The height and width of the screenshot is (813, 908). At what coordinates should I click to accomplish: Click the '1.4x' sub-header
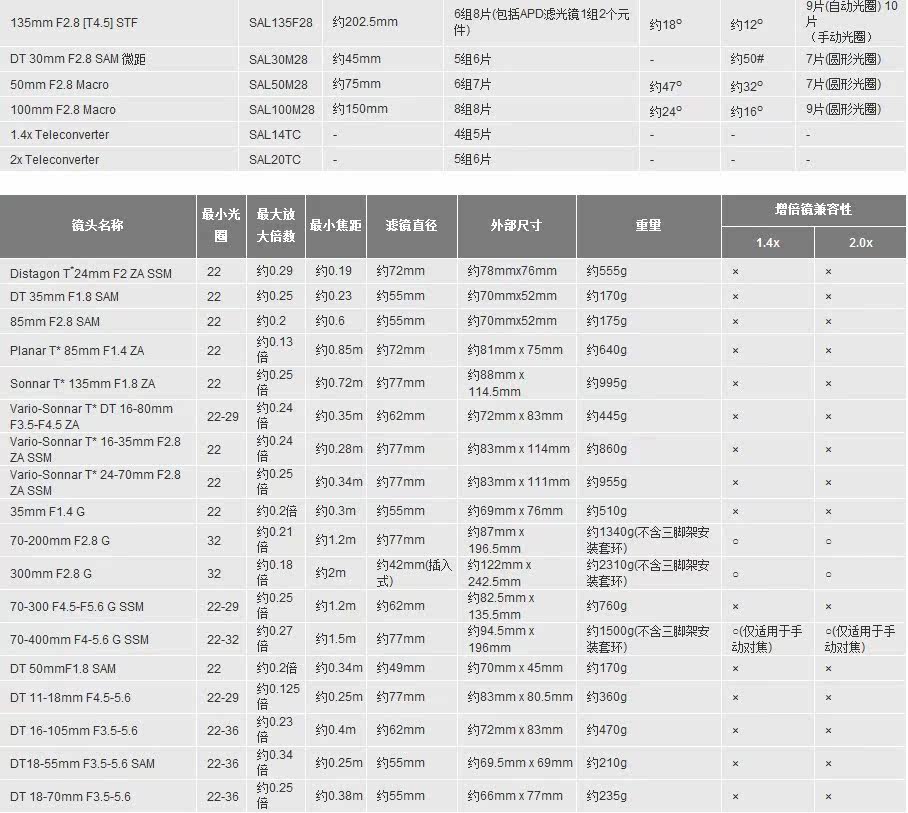click(x=767, y=243)
